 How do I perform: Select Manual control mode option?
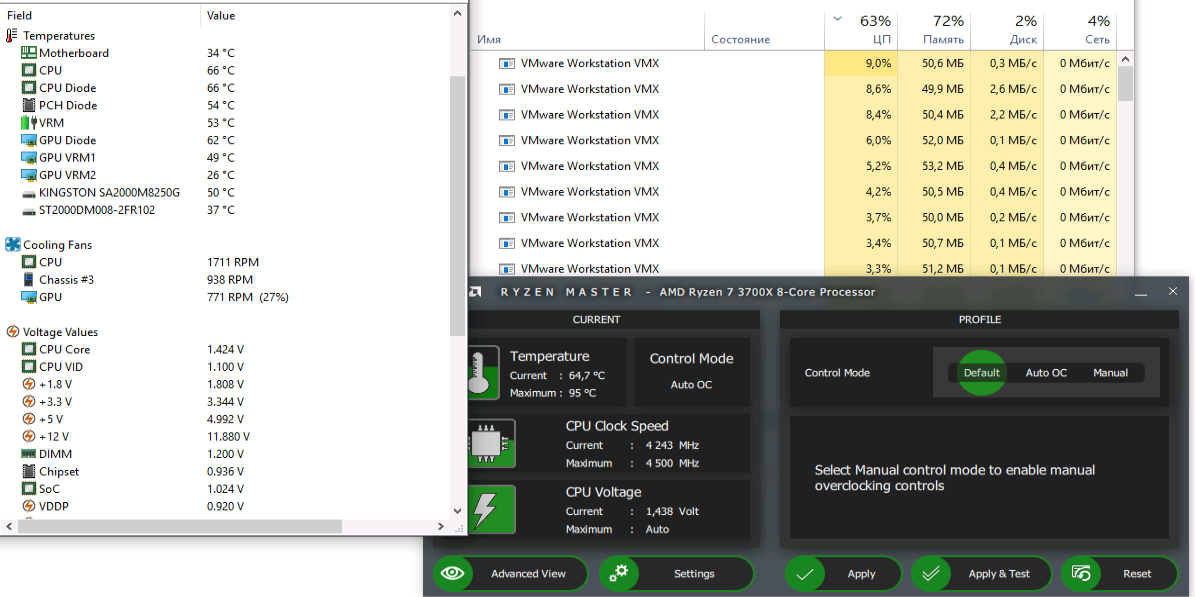[x=1110, y=373]
